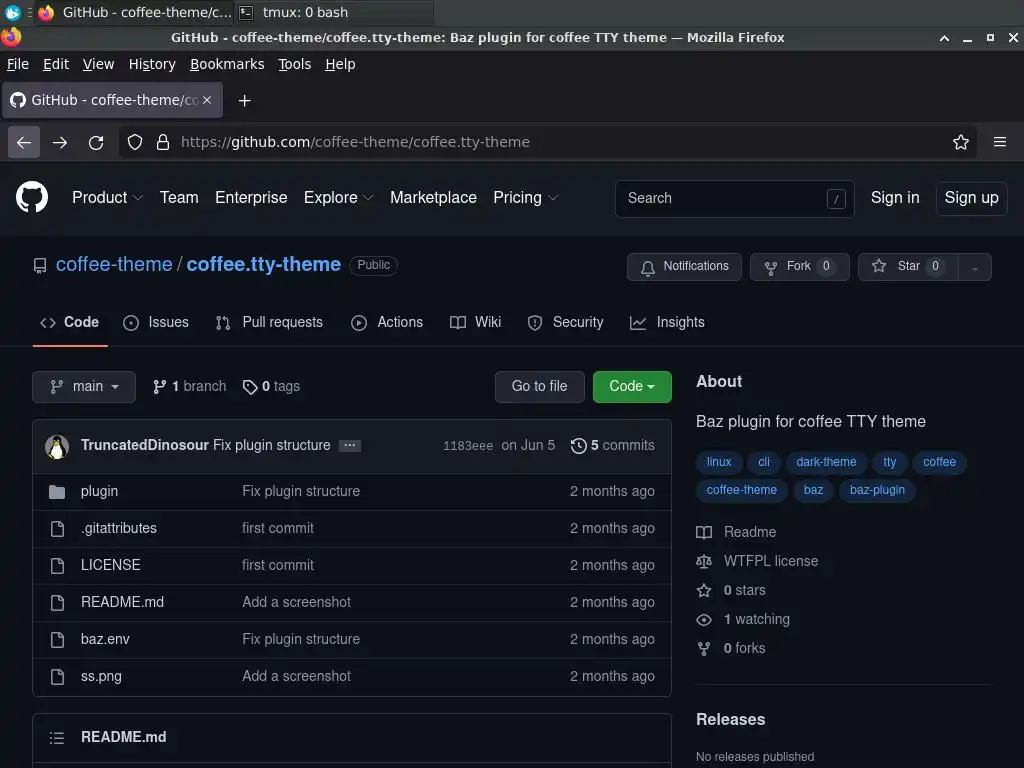Viewport: 1024px width, 768px height.
Task: Click the tag icon next to 0 tags
Action: tap(249, 387)
